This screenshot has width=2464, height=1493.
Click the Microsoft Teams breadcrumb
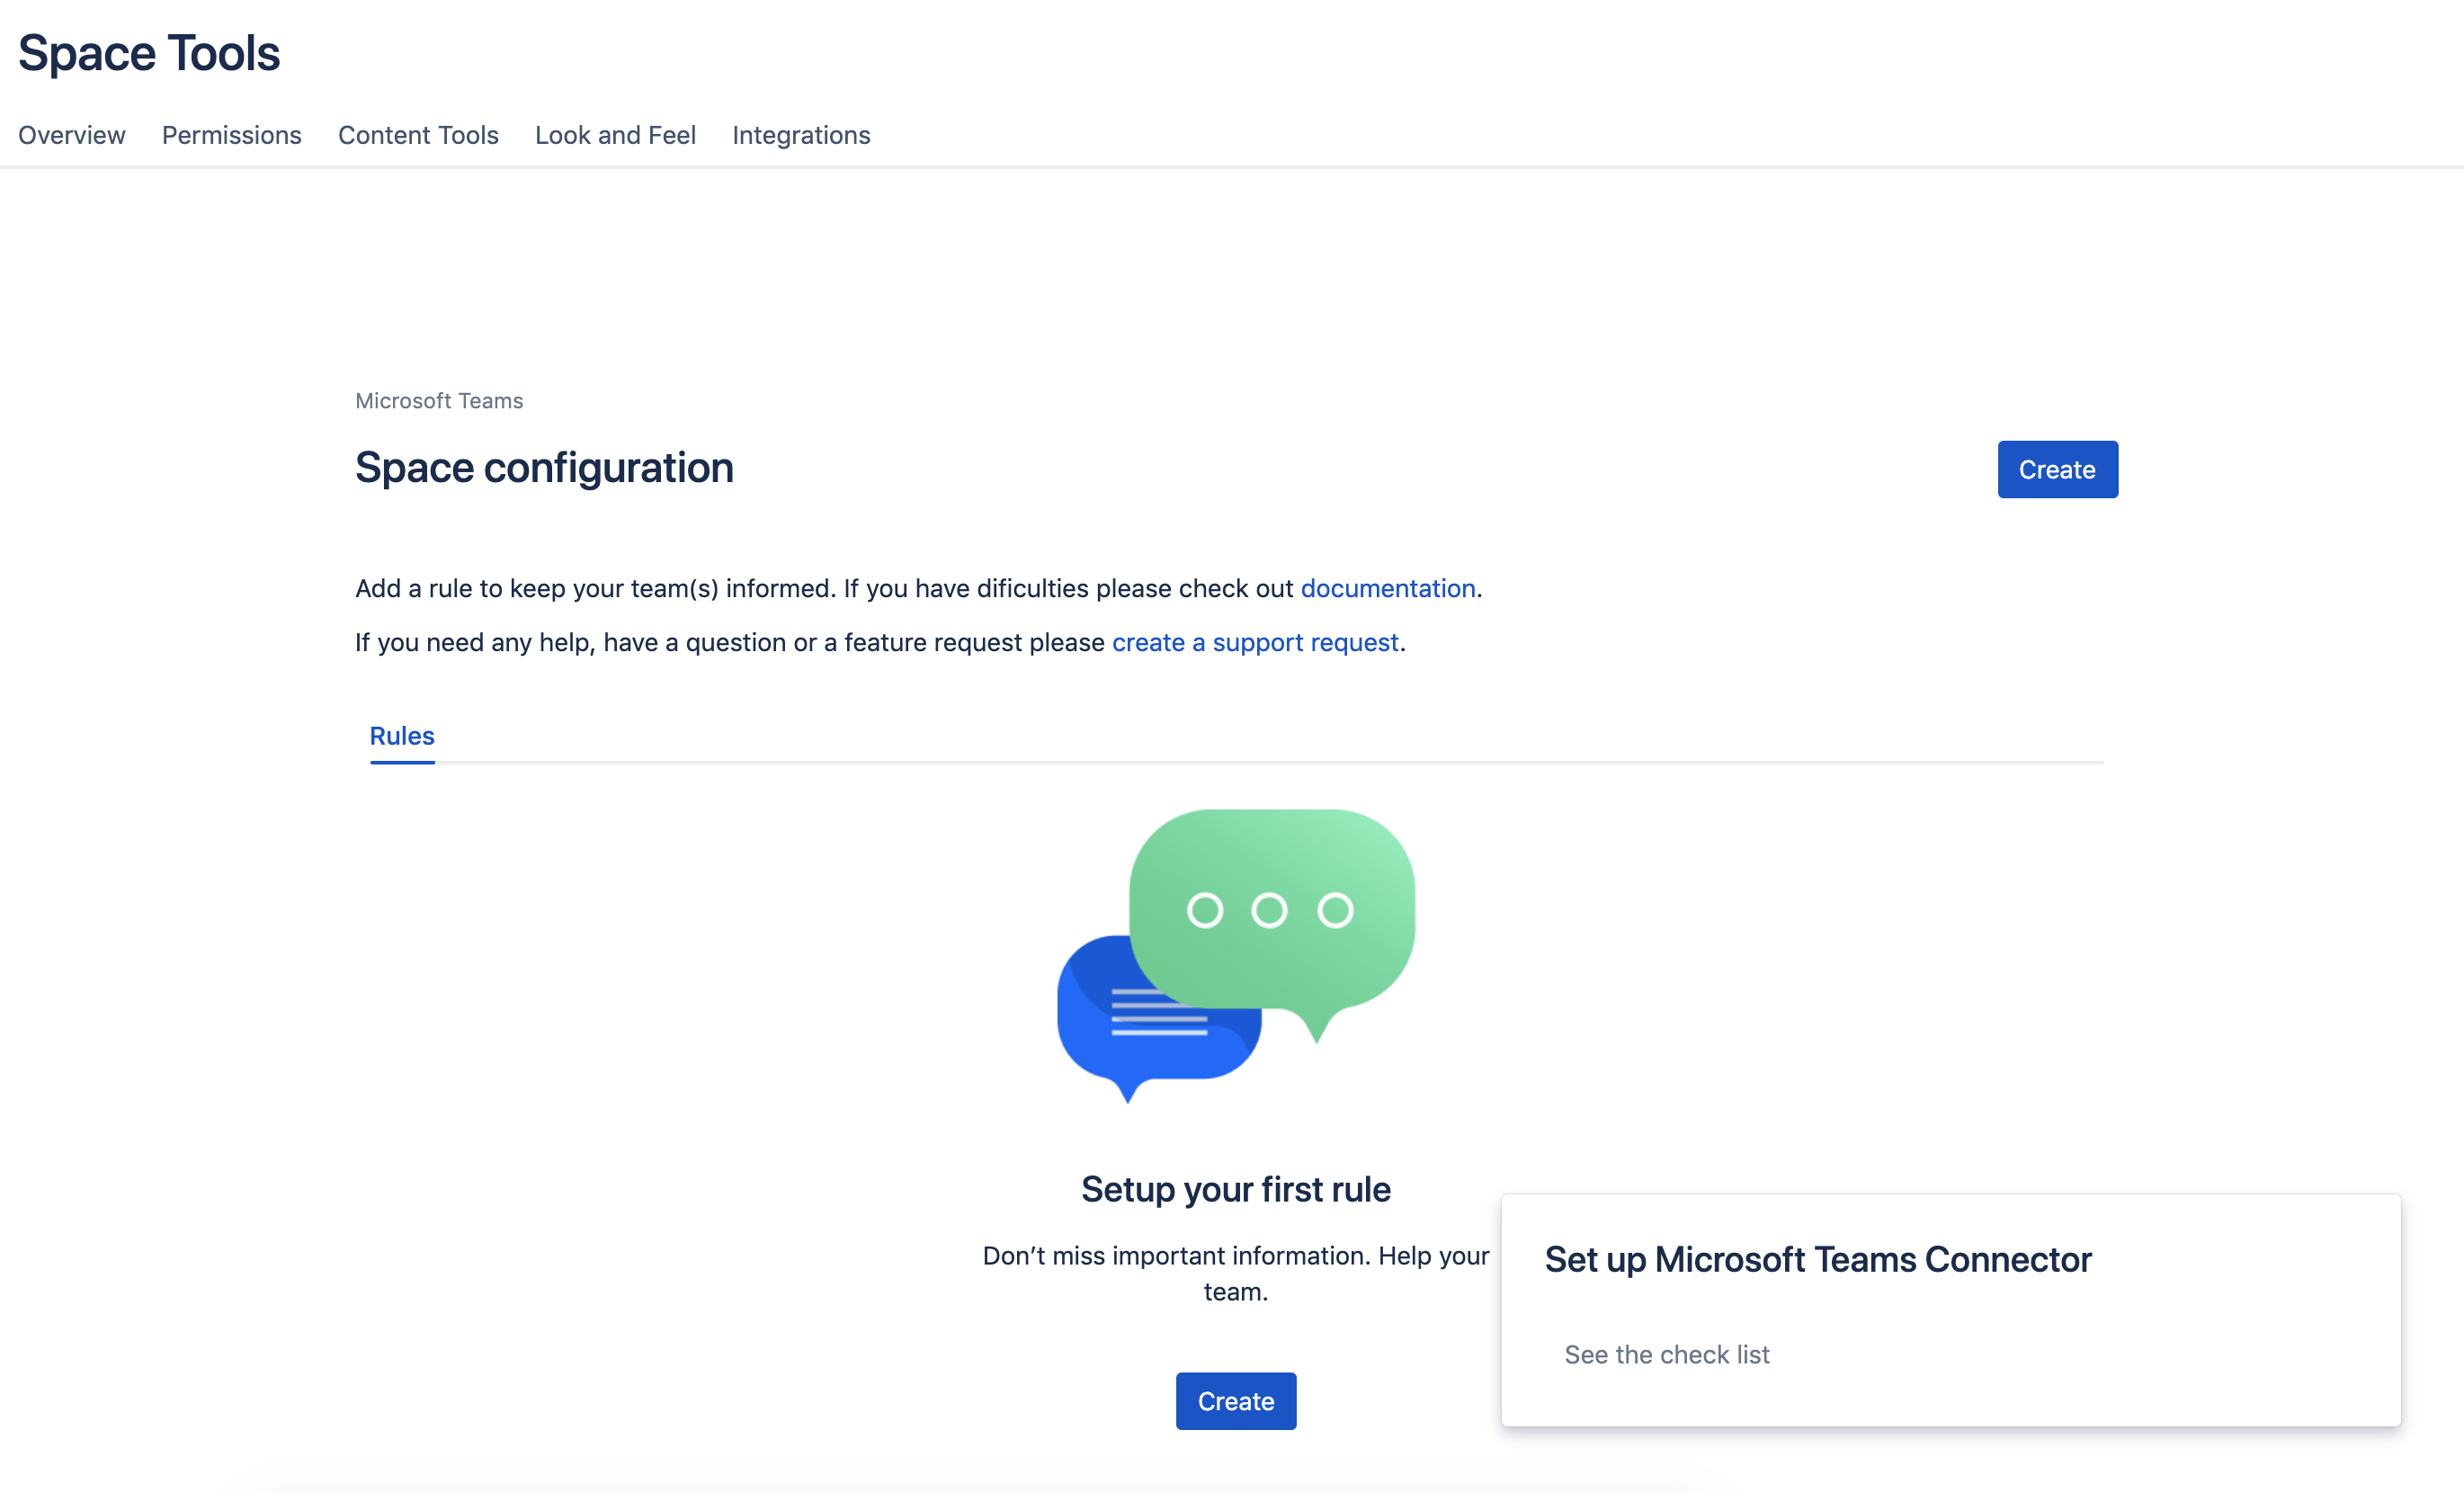438,400
